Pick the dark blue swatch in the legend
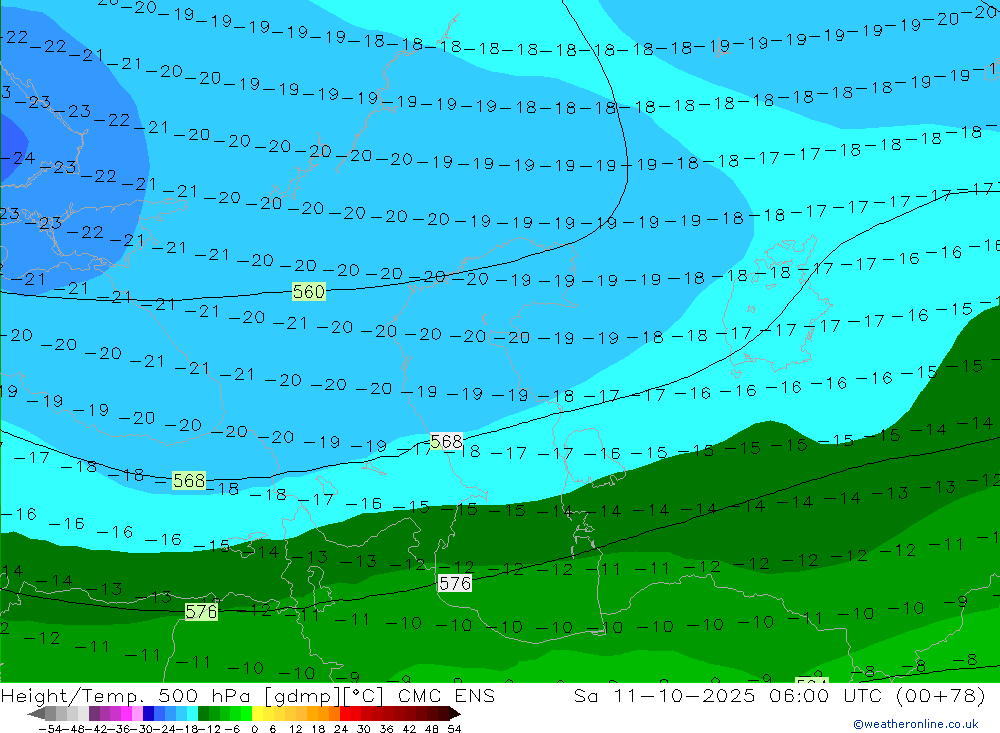Screen dimensions: 1000x733 point(148,713)
